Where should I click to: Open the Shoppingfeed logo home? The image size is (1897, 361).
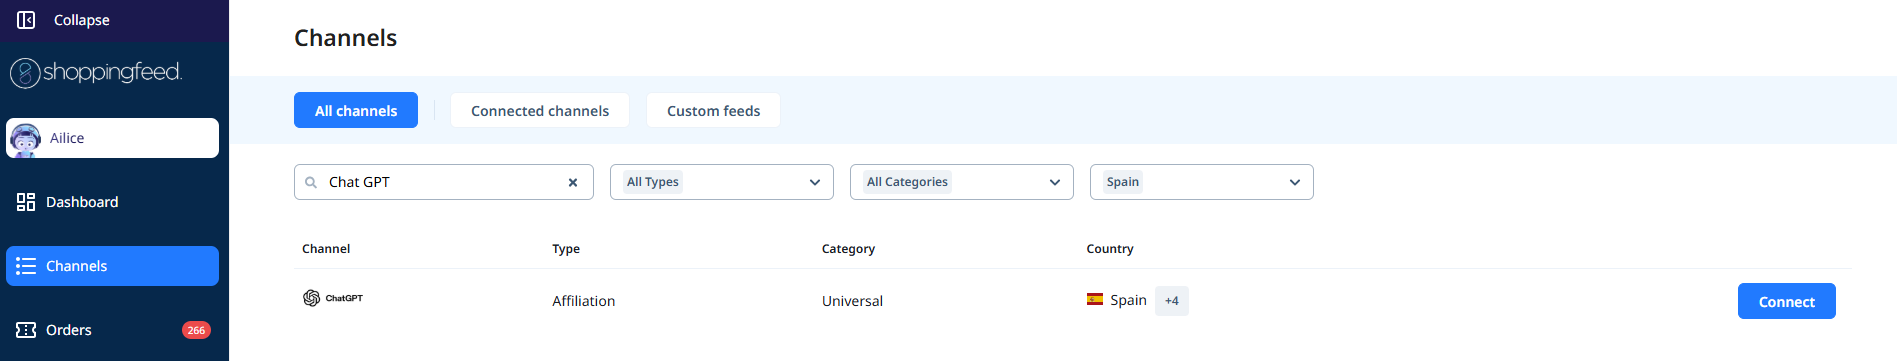(96, 72)
